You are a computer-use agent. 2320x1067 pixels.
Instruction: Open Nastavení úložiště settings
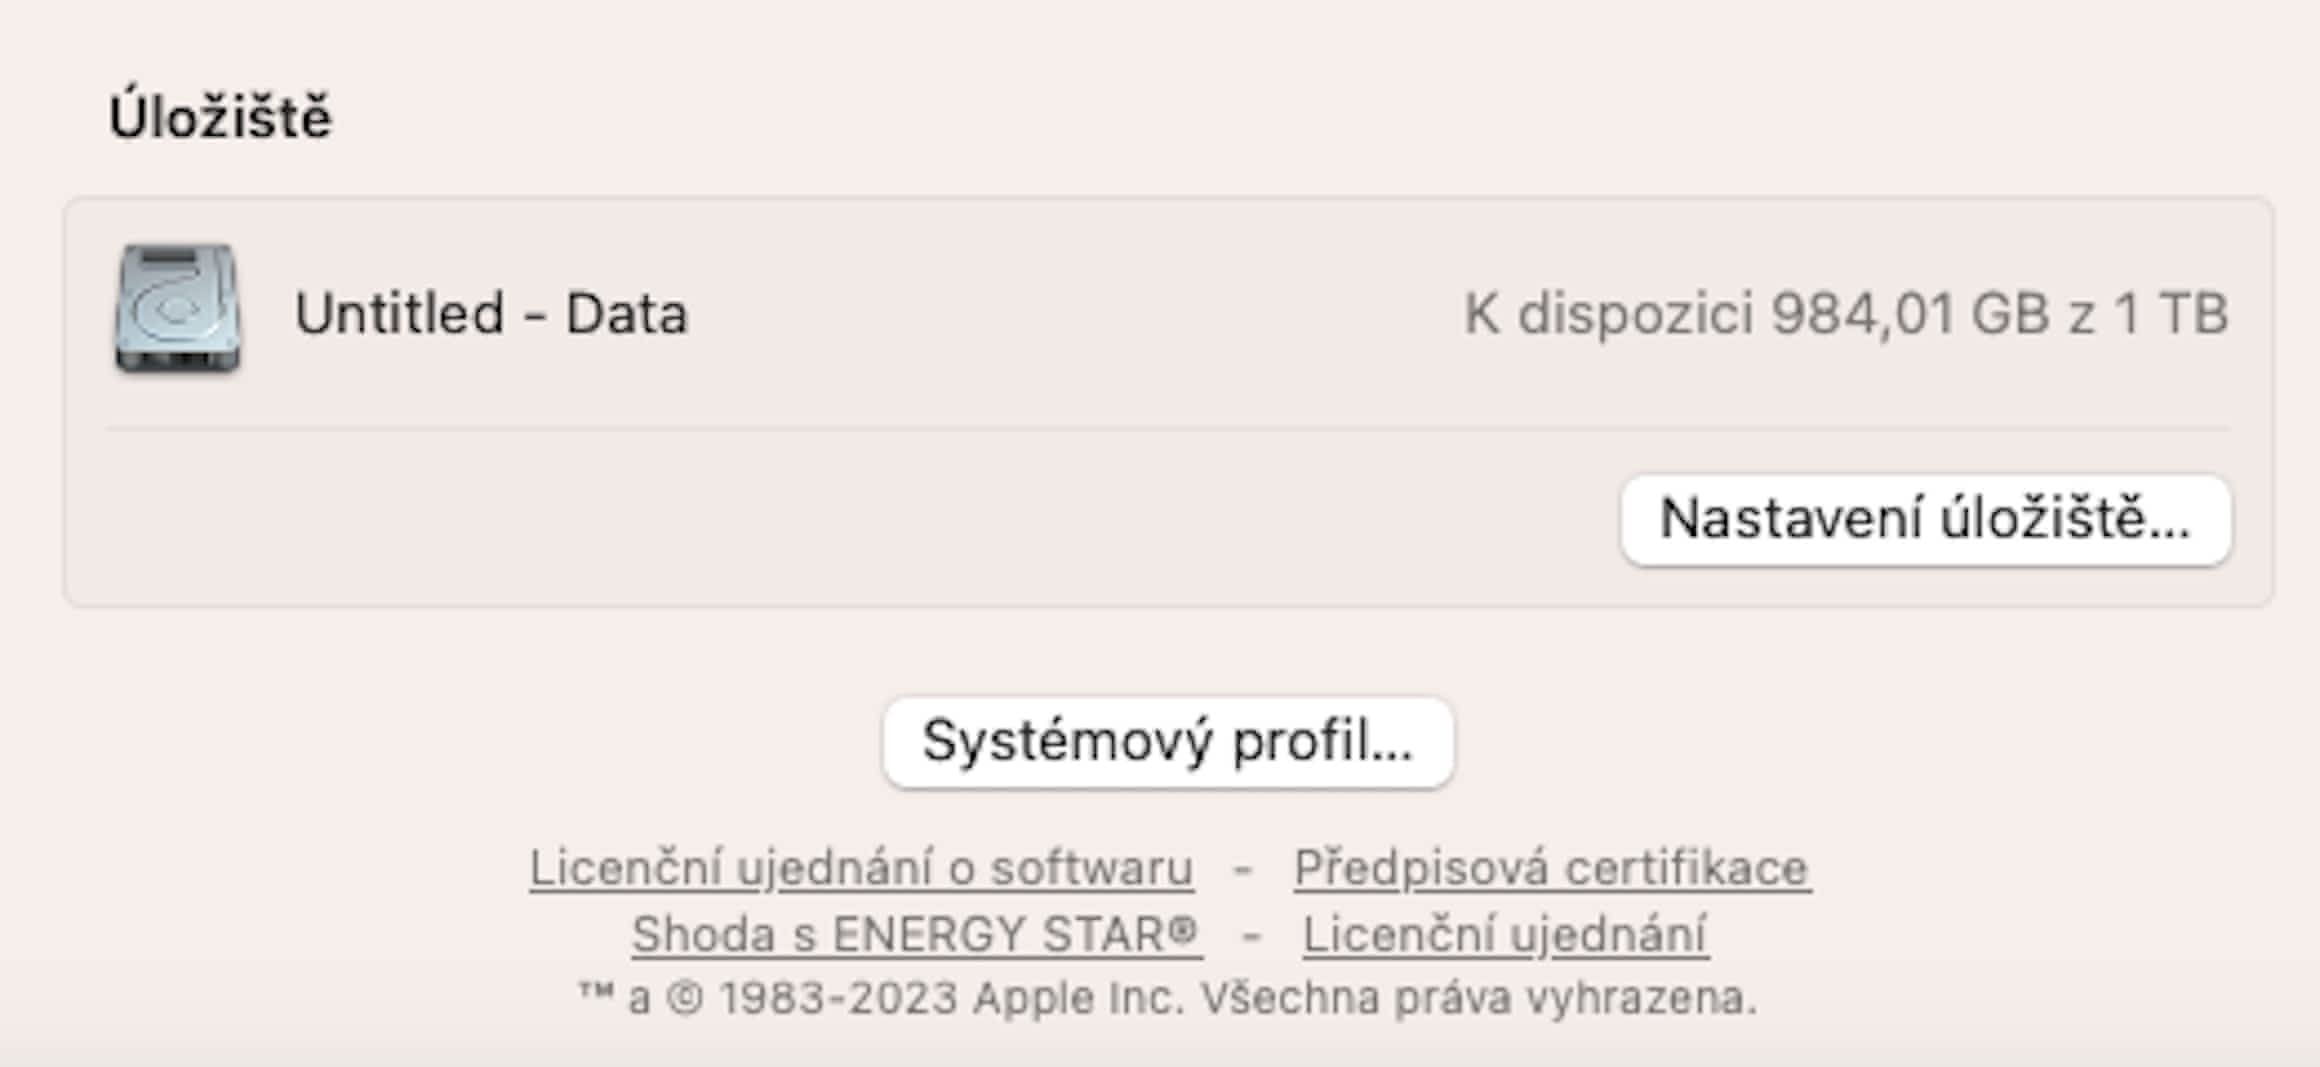pos(1925,520)
